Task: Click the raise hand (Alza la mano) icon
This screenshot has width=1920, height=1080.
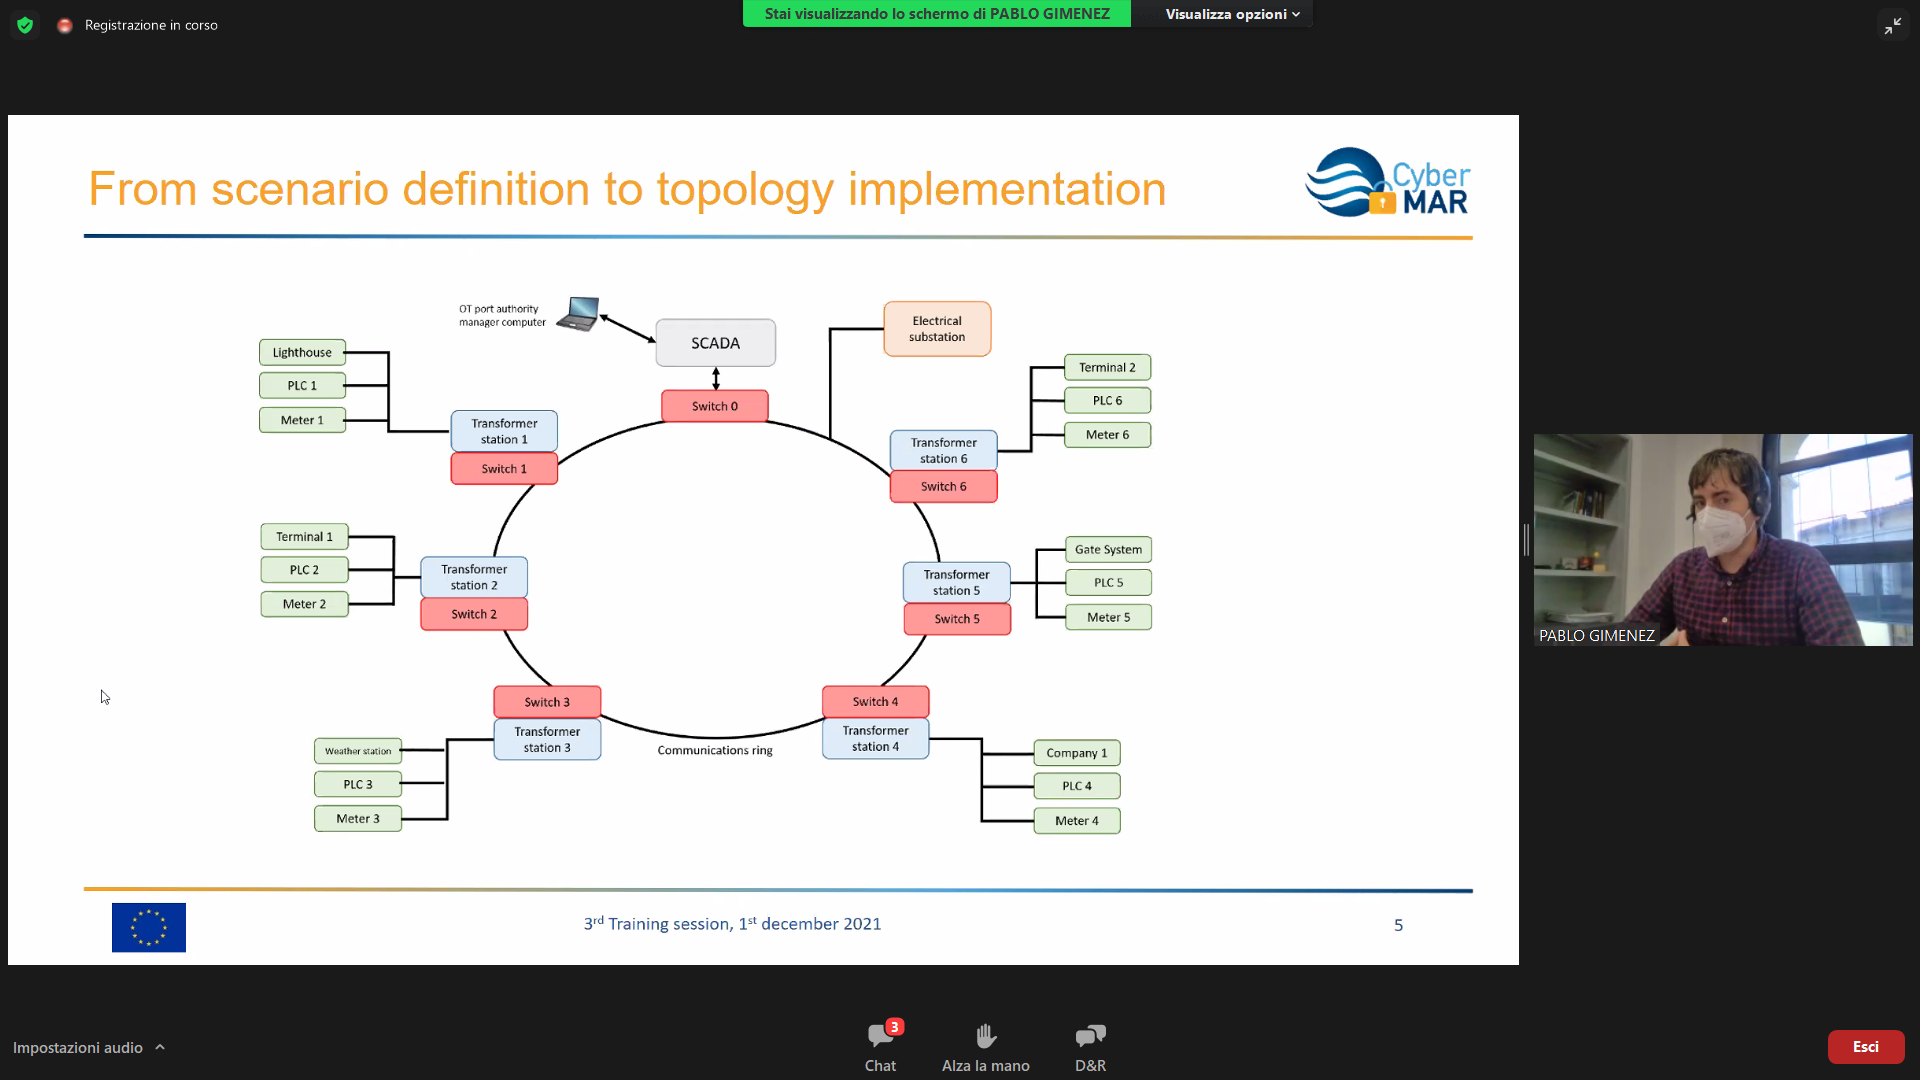Action: point(985,1036)
